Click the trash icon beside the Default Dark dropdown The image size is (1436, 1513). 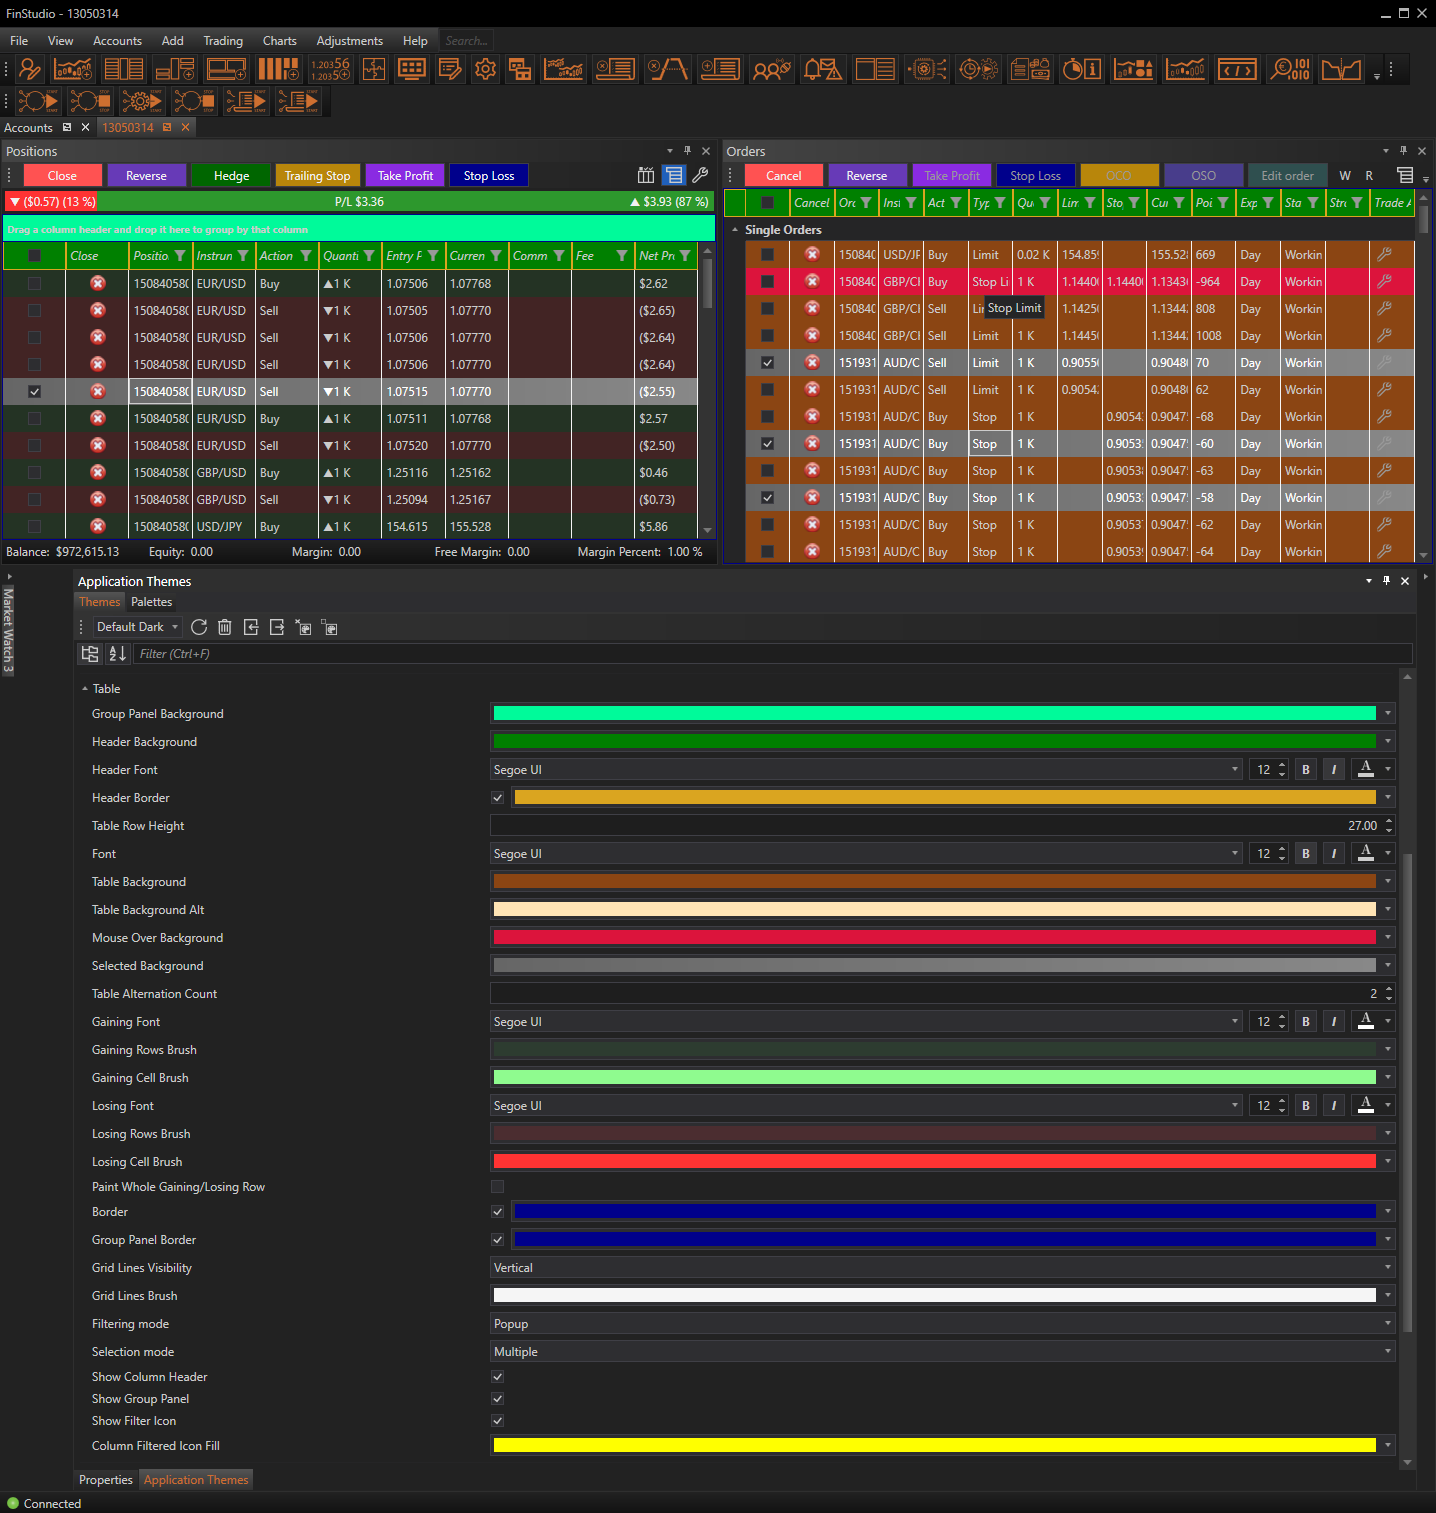(225, 627)
